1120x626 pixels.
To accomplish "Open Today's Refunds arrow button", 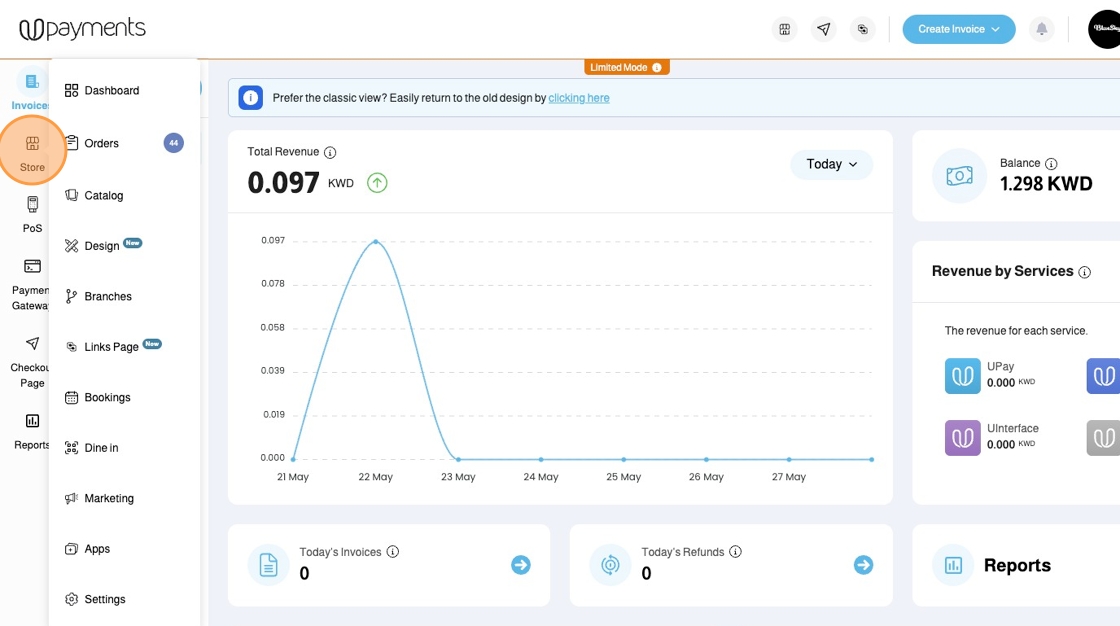I will (863, 565).
